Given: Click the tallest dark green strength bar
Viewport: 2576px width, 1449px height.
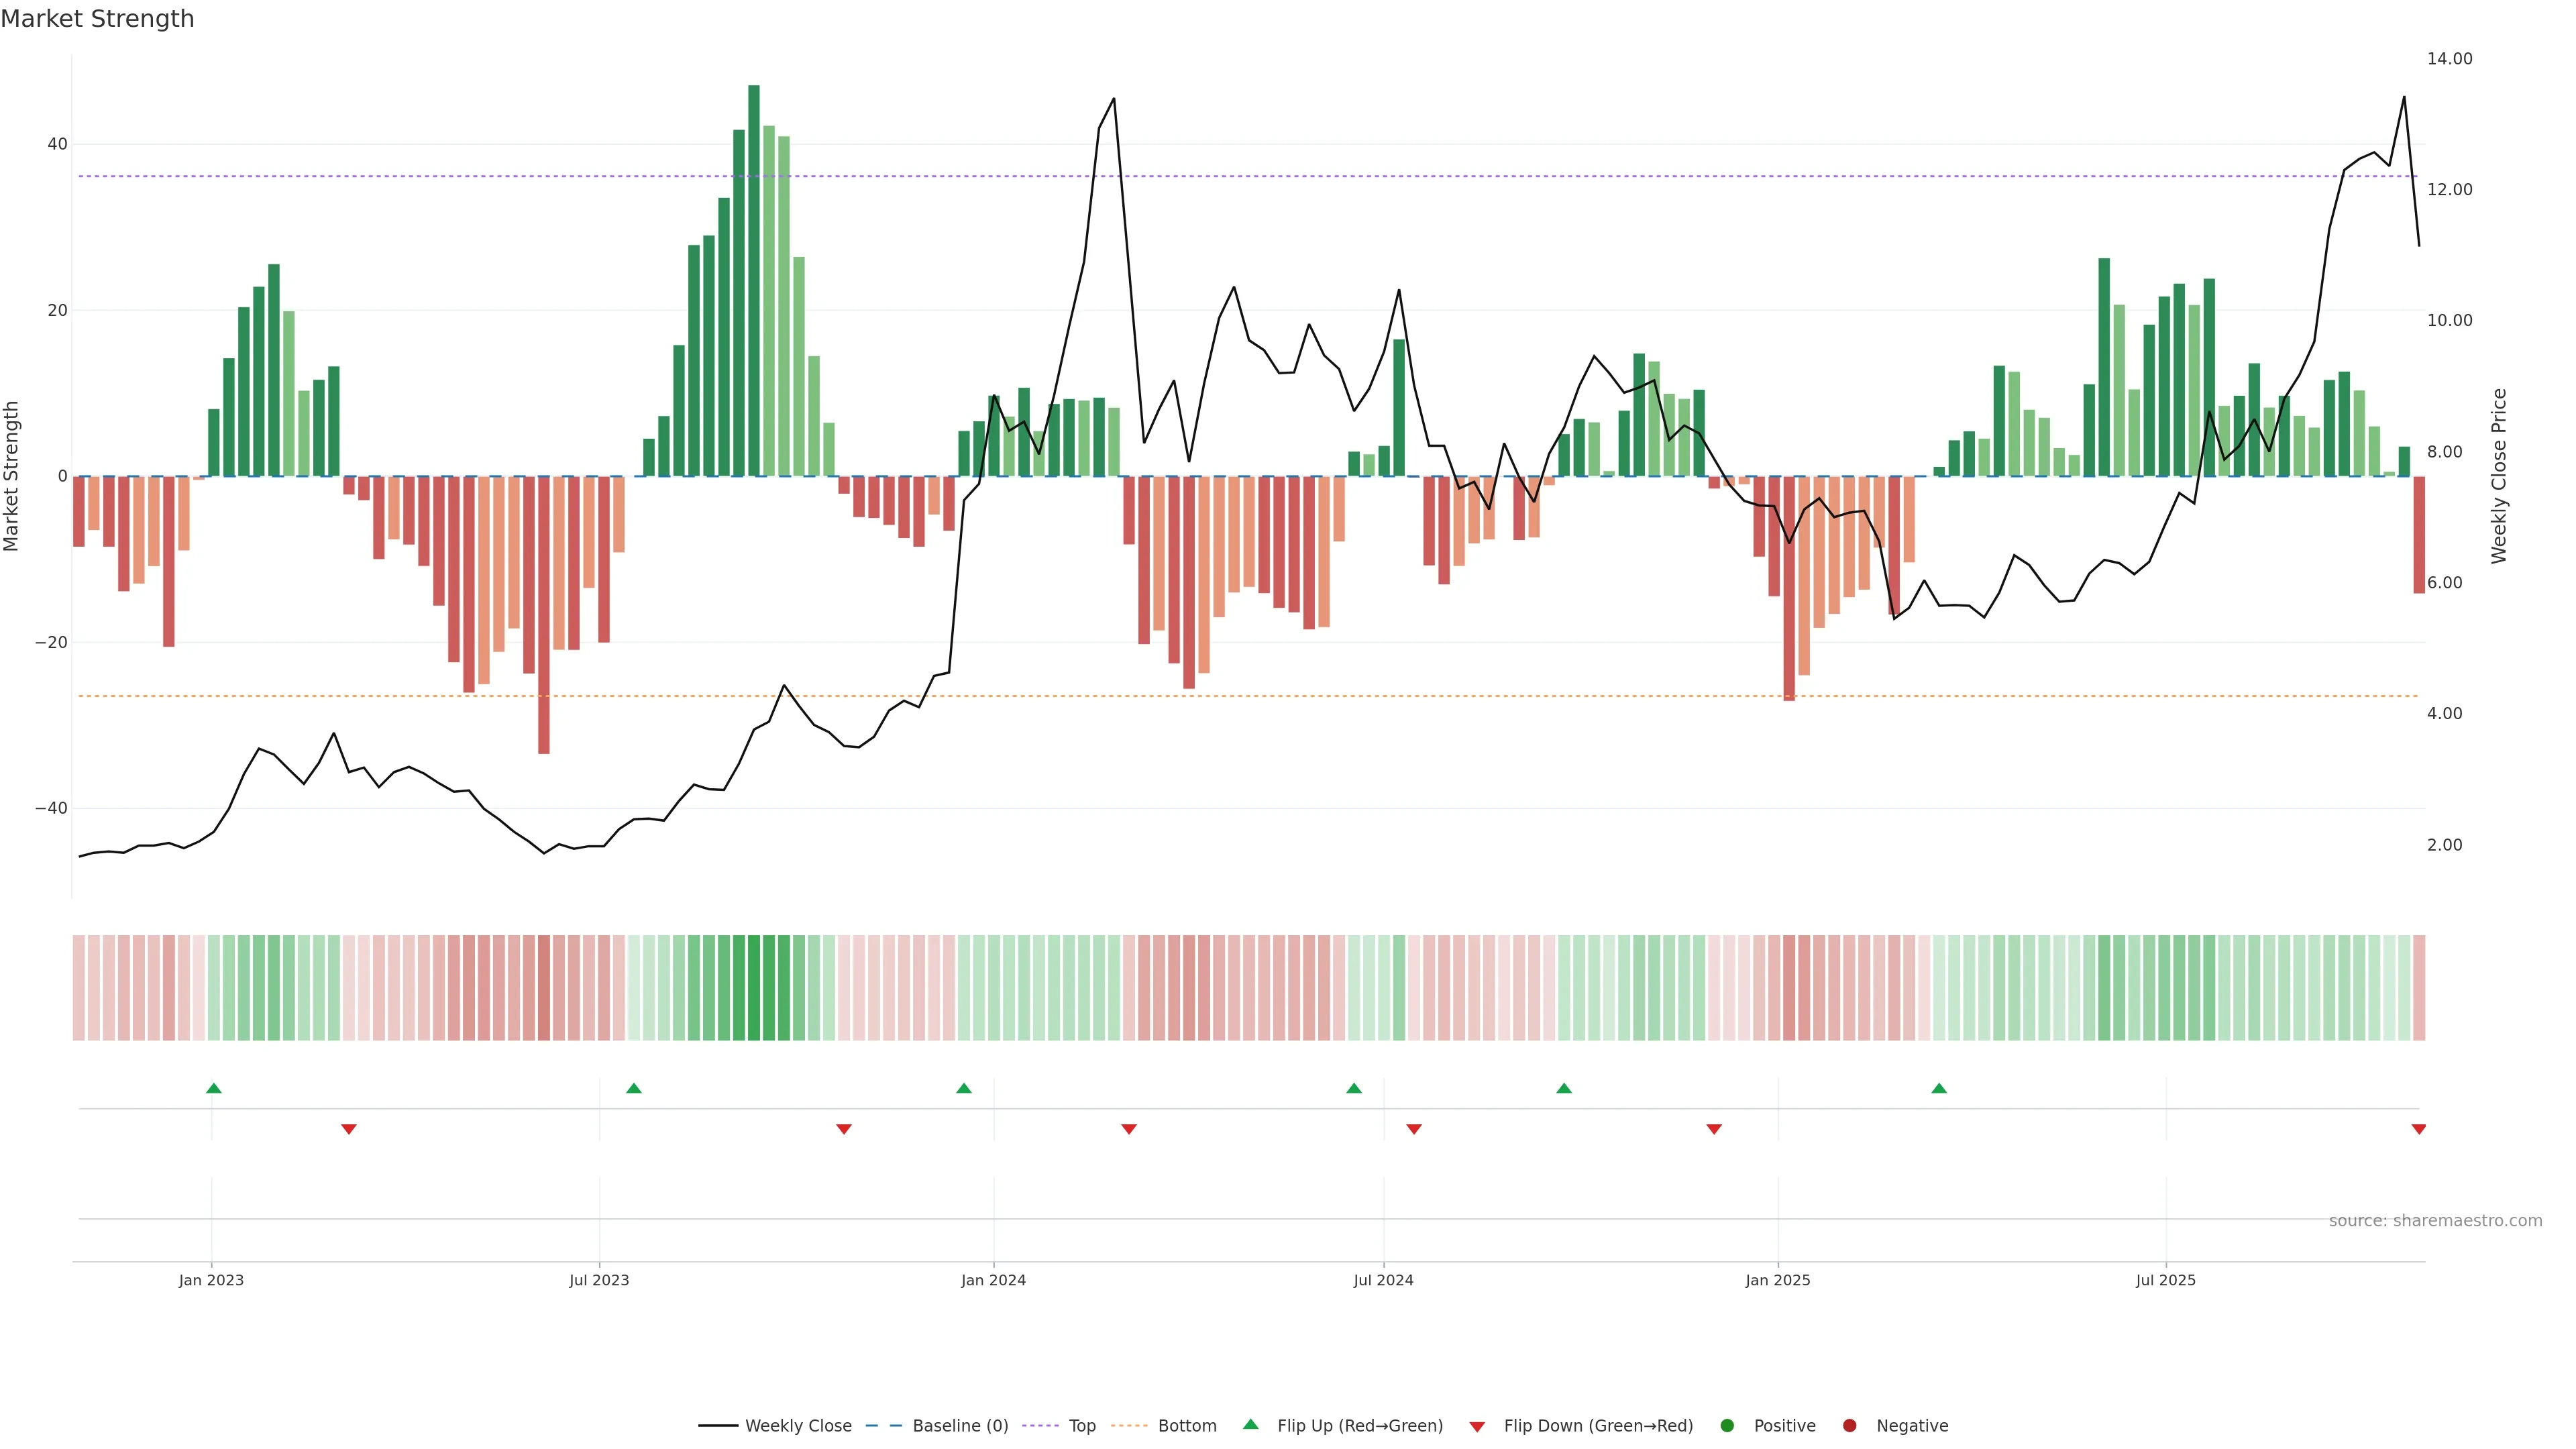Looking at the screenshot, I should [x=753, y=280].
